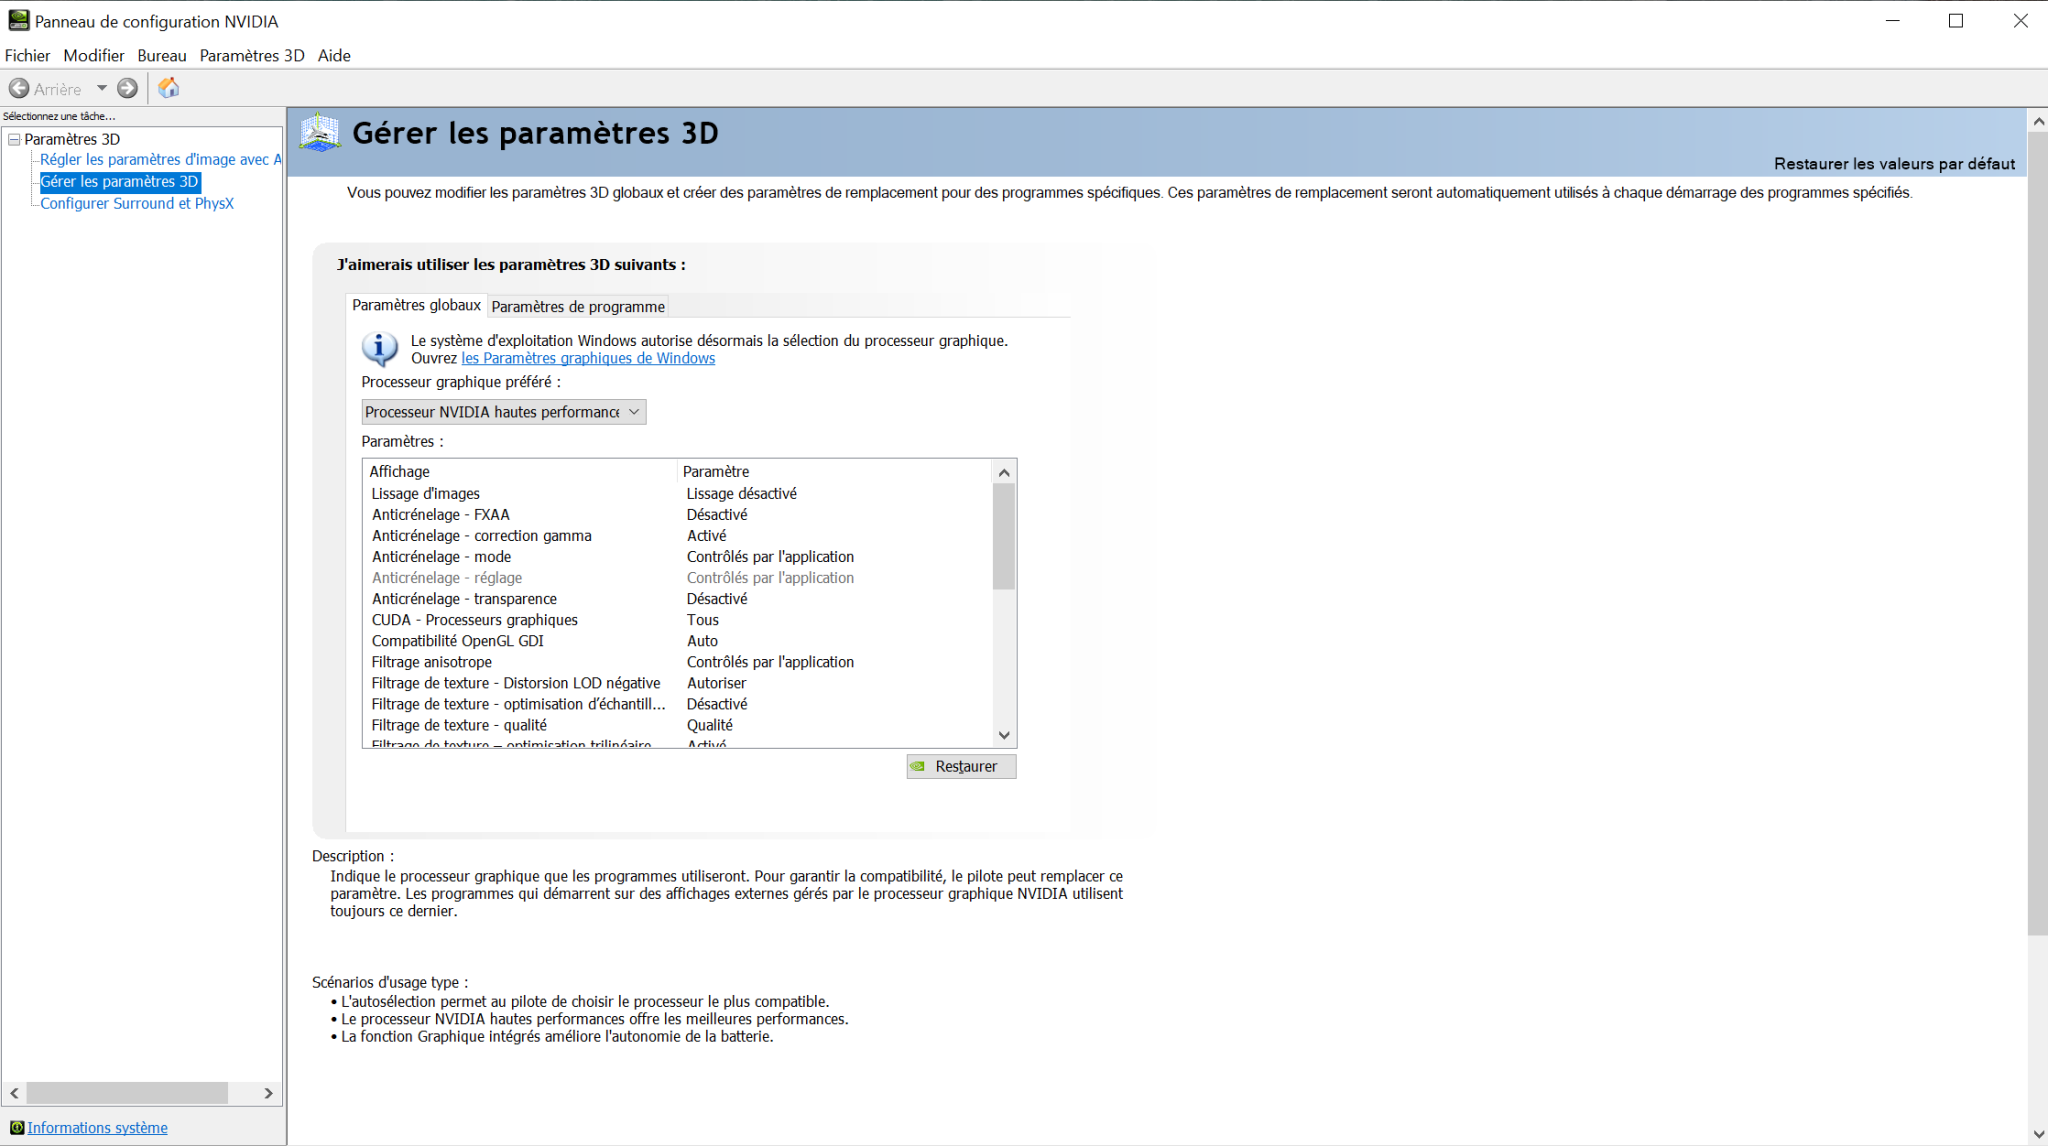Viewport: 2048px width, 1146px height.
Task: Click the Auto value for OpenGL GDI
Action: pos(702,641)
